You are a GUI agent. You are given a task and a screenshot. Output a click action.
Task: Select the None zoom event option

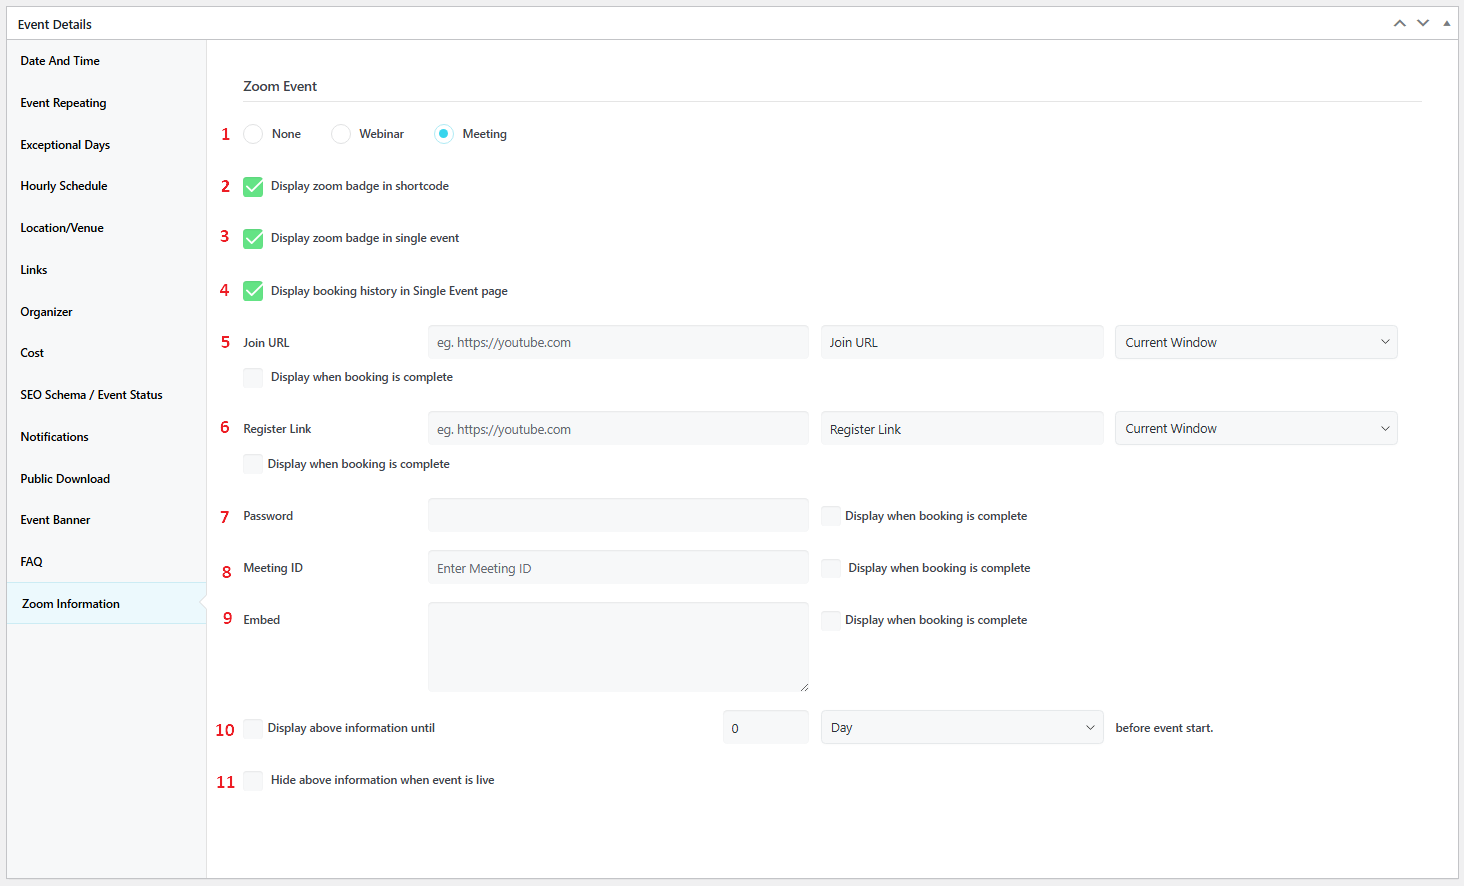pyautogui.click(x=253, y=134)
